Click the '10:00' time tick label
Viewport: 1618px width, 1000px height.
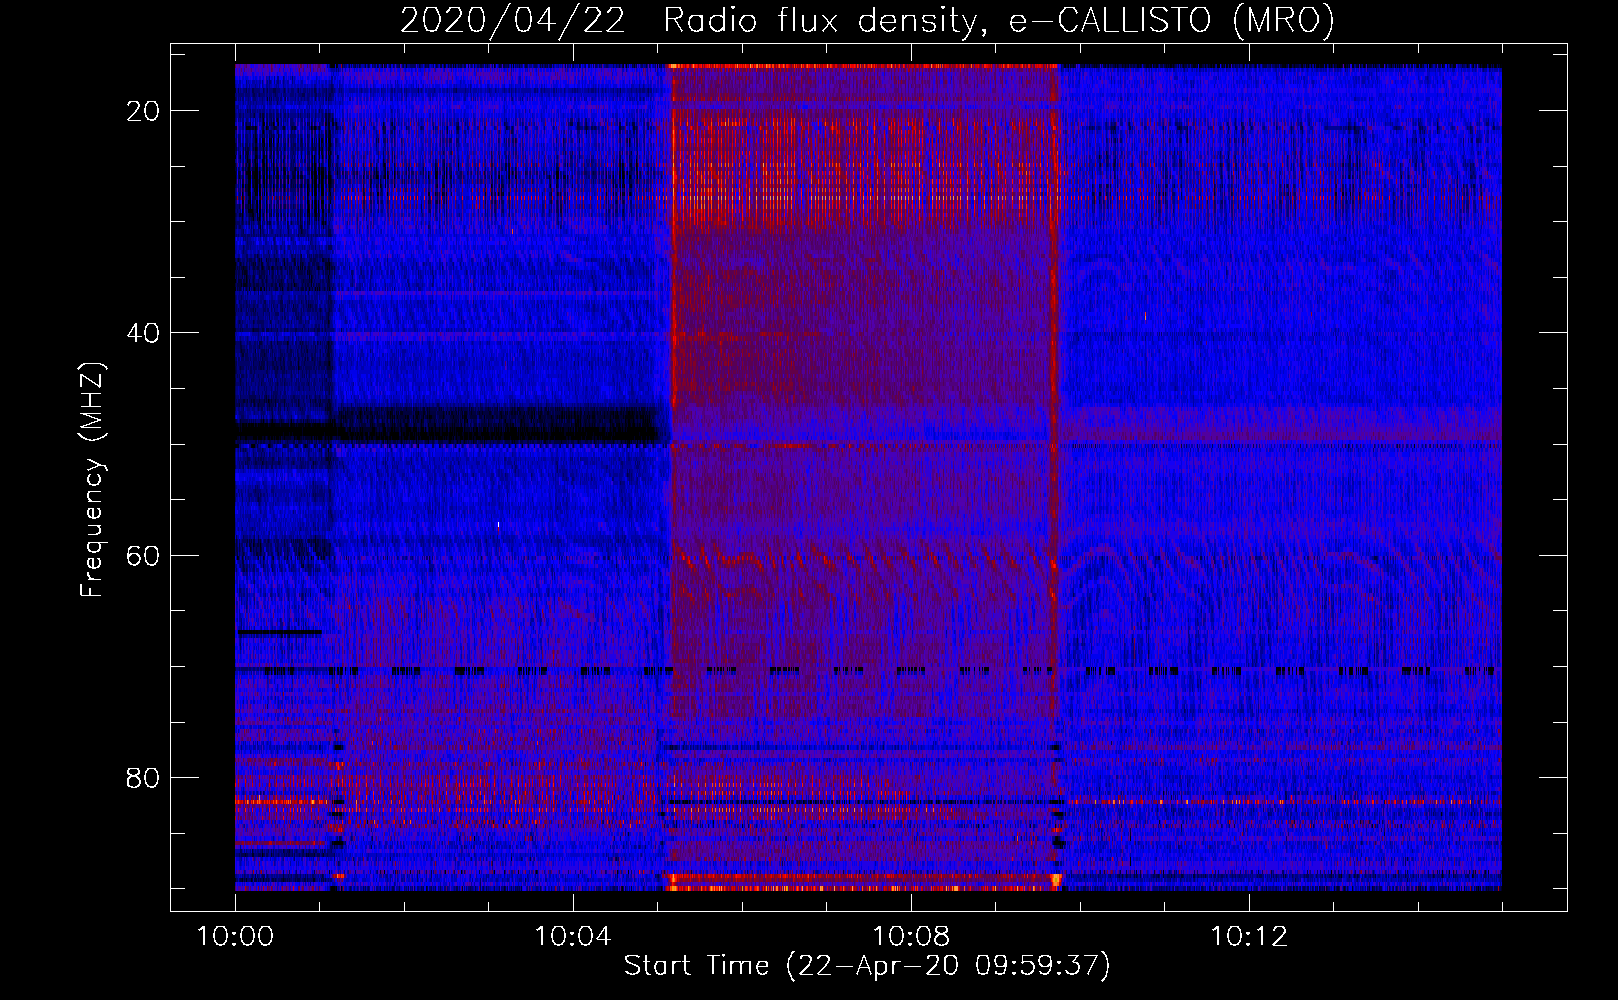[x=235, y=937]
